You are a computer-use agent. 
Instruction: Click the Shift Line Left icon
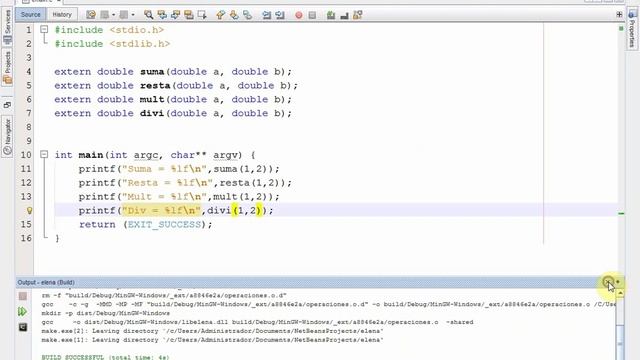point(267,15)
